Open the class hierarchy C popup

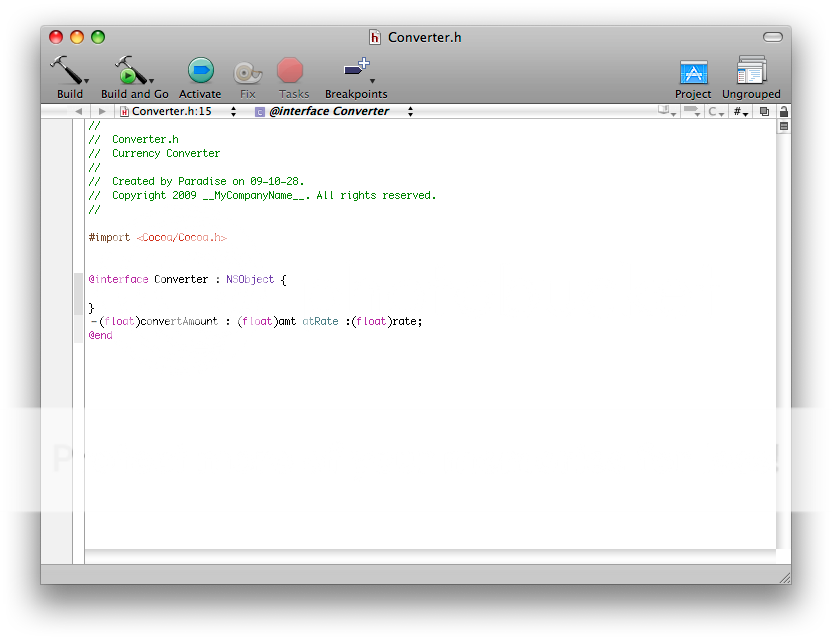[x=716, y=111]
